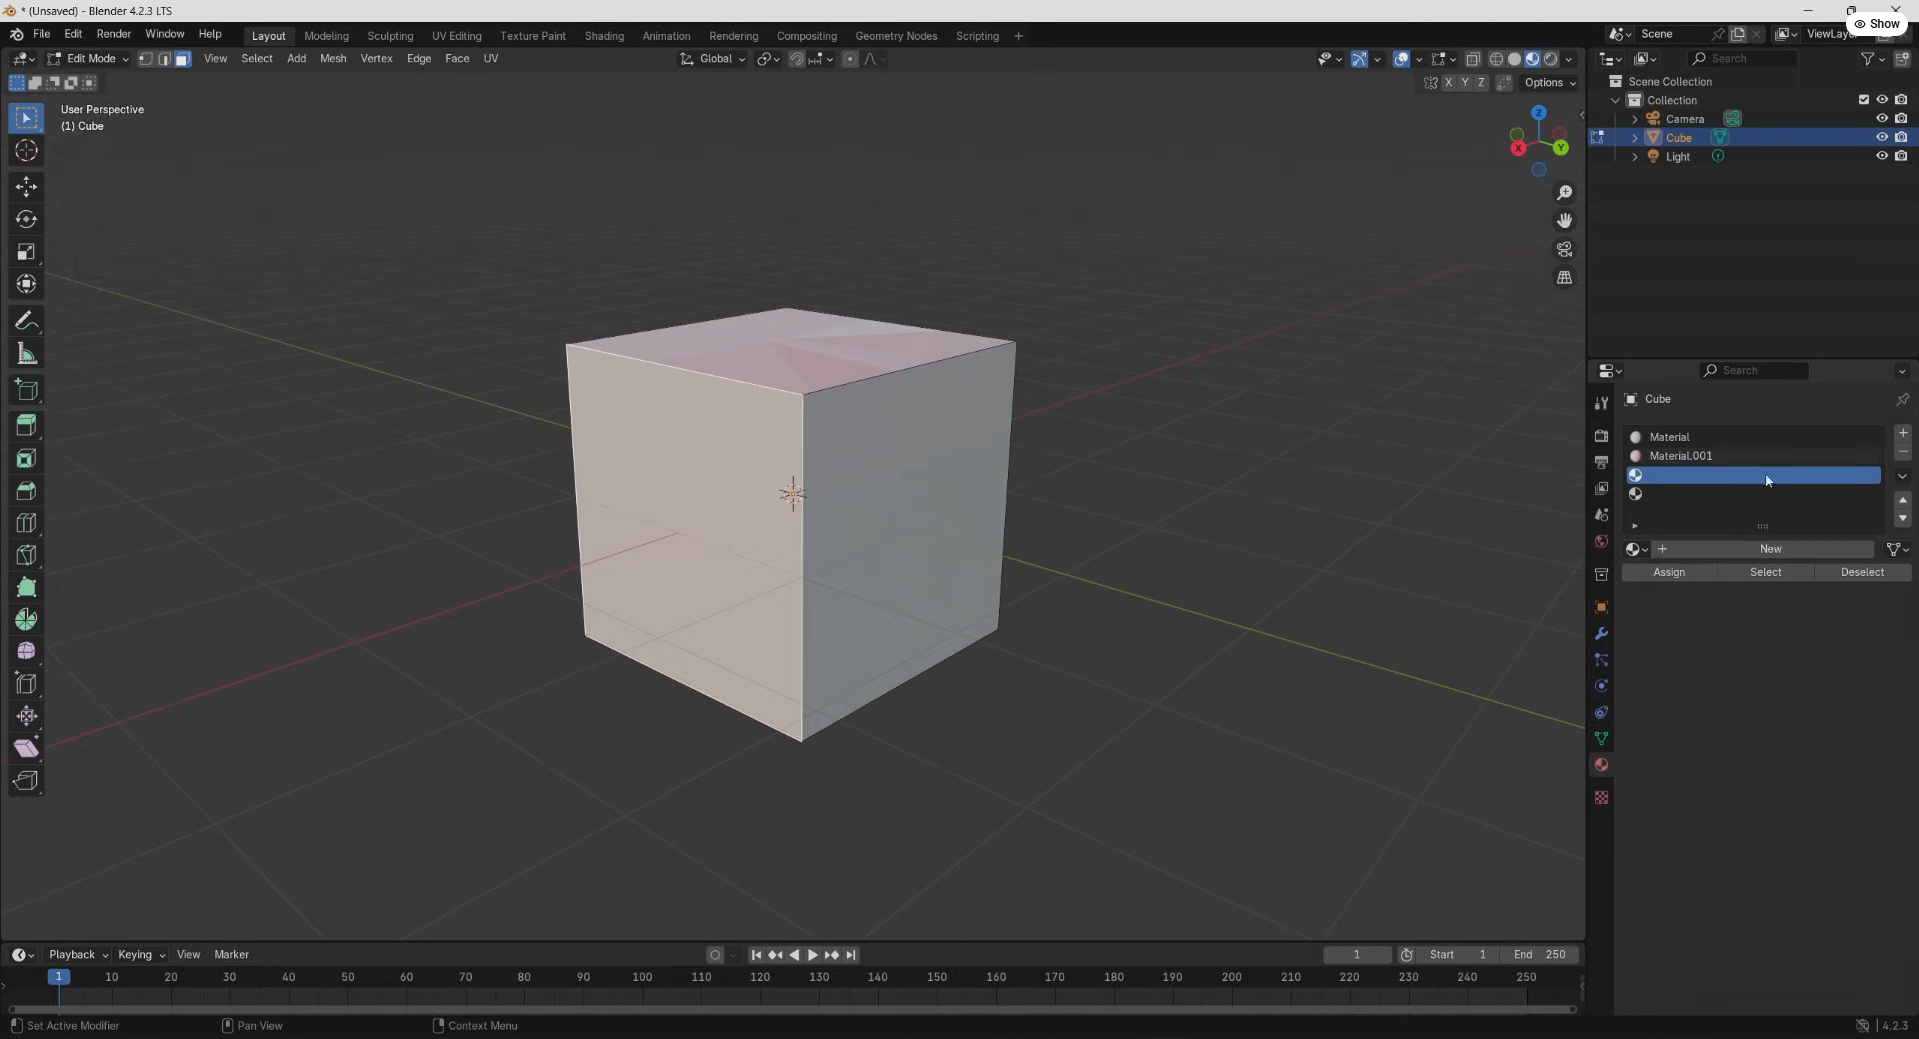This screenshot has width=1919, height=1039.
Task: Open Global transform orientation dropdown
Action: pyautogui.click(x=713, y=59)
